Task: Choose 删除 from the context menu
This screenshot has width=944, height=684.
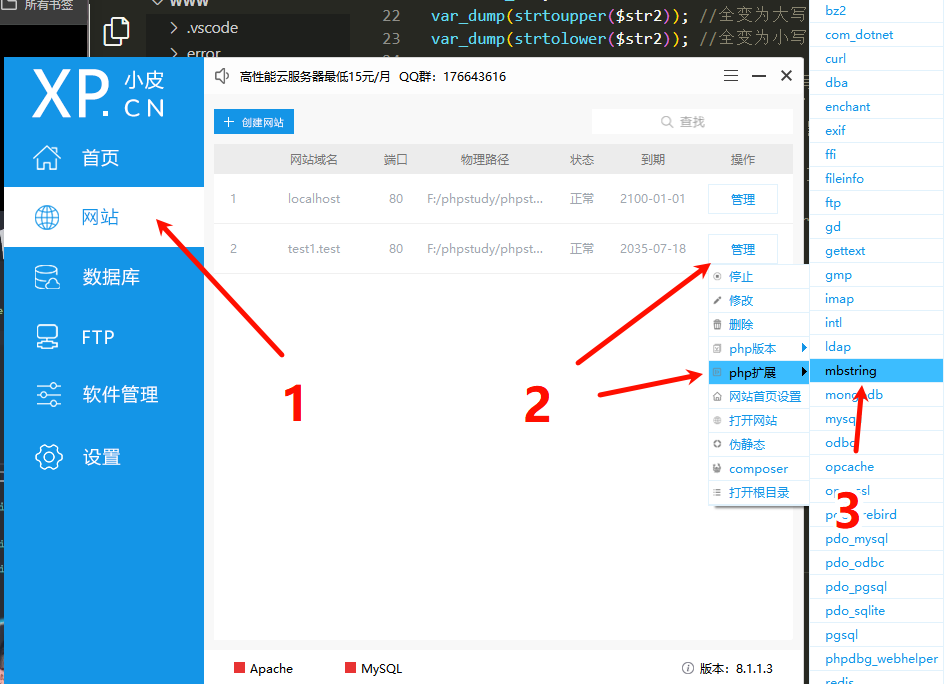Action: 759,325
